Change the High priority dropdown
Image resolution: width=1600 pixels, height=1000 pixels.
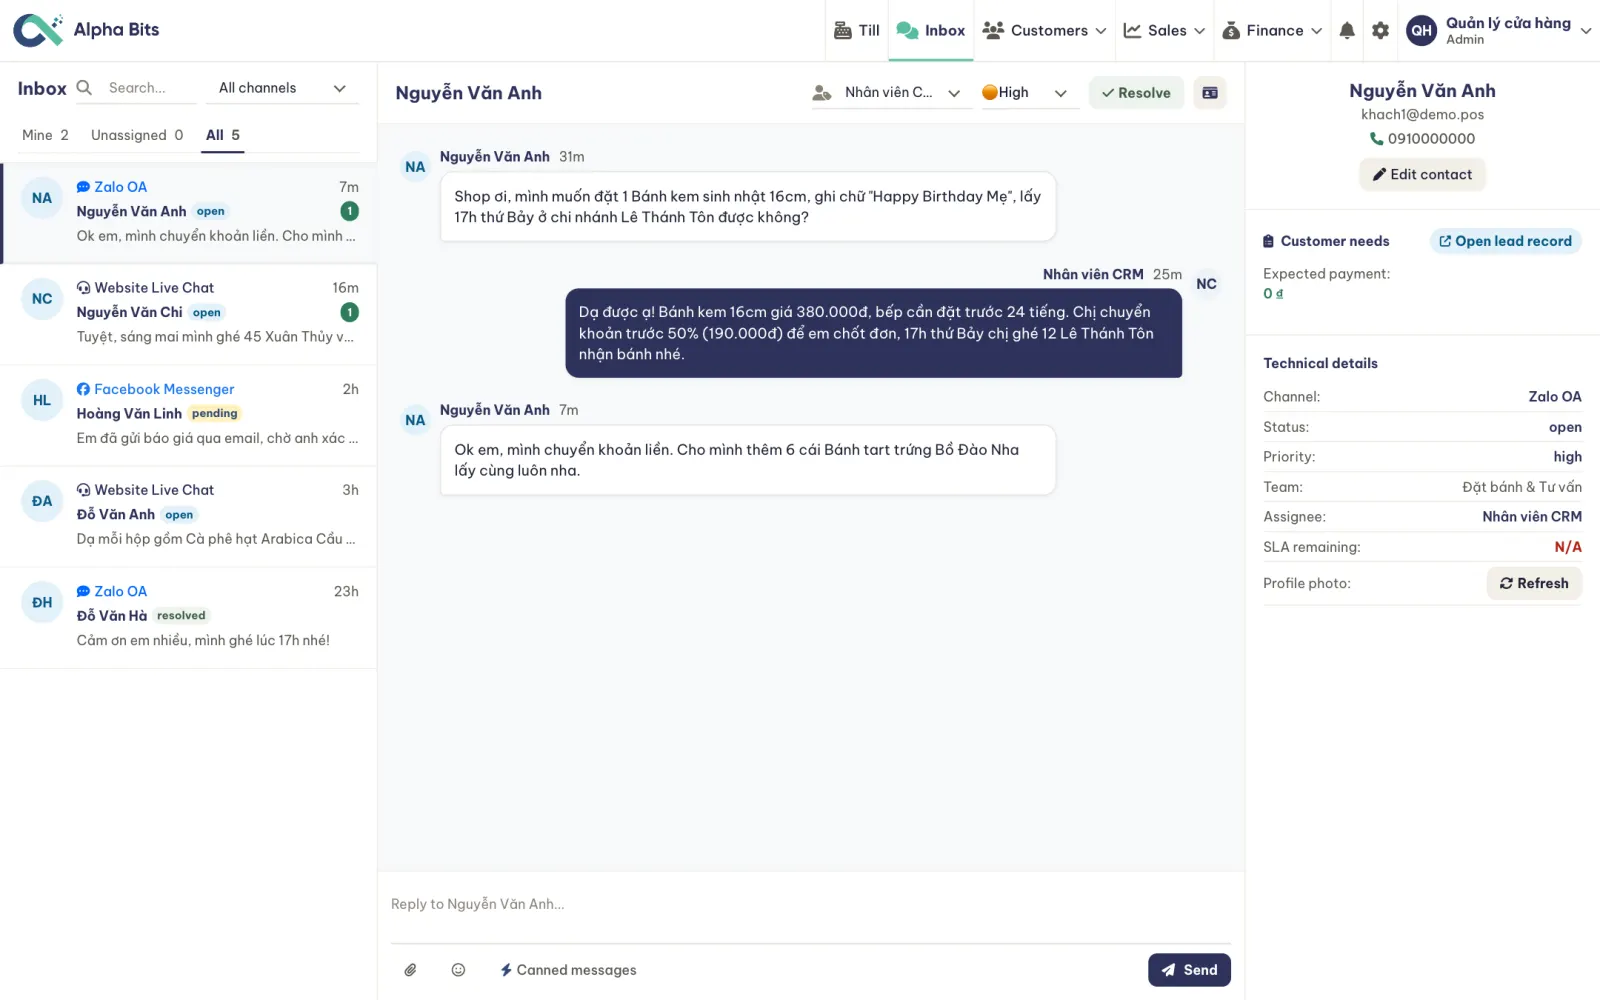(x=1028, y=93)
